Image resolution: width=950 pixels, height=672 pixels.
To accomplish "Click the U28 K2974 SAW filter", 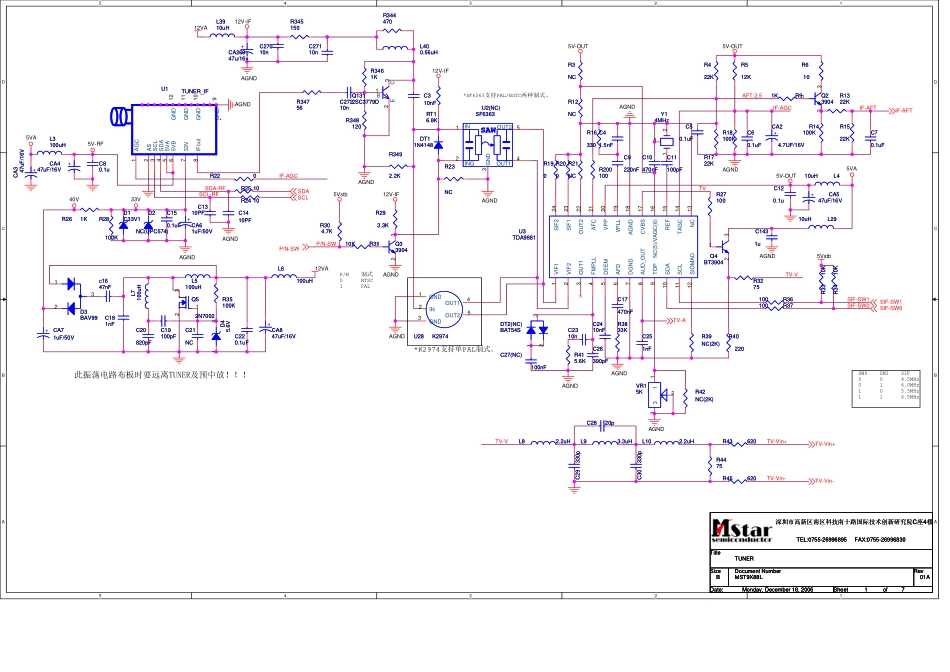I will 440,308.
